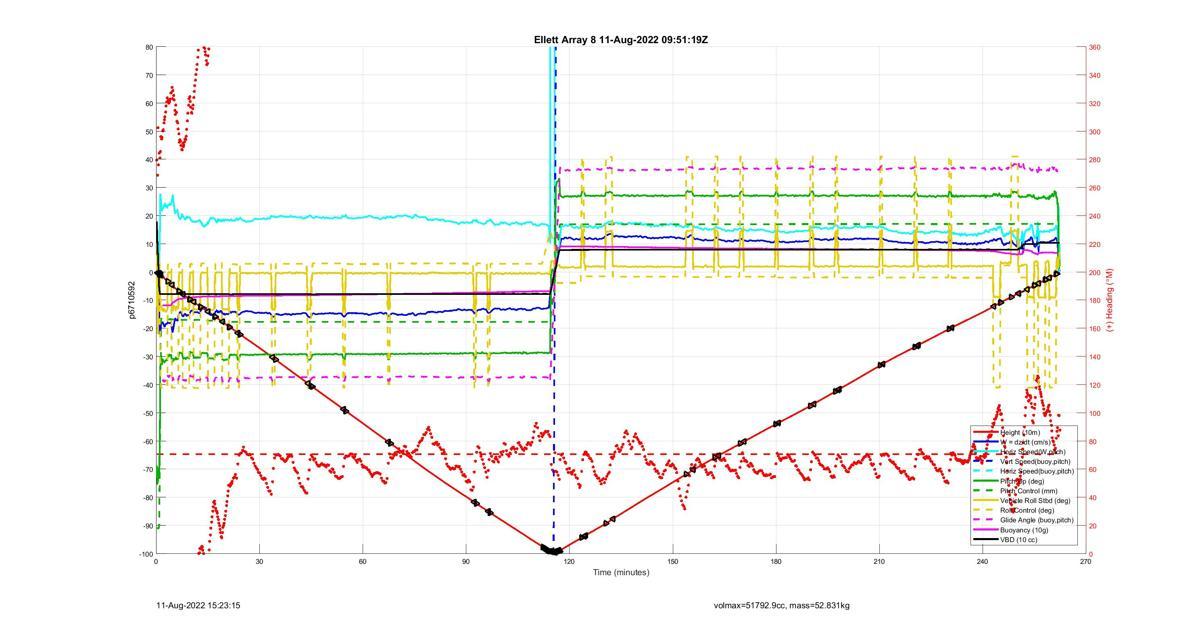Click left y-axis tick label '80'

coord(148,47)
